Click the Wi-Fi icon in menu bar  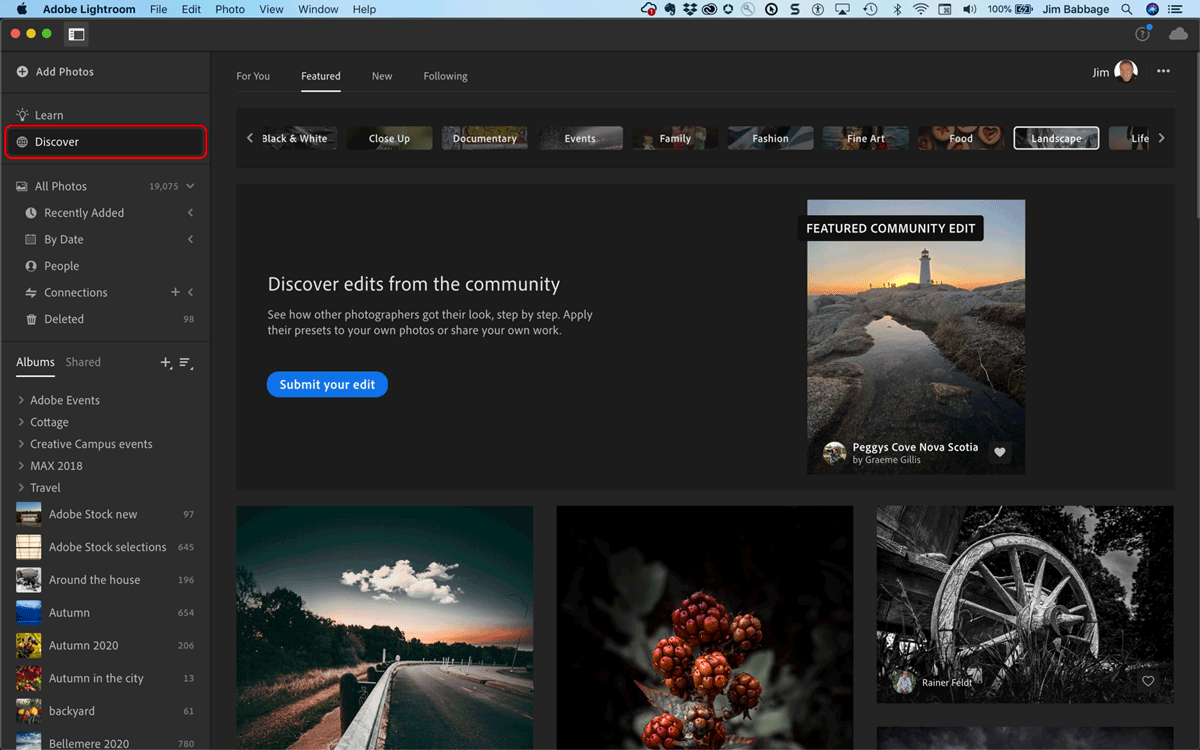(920, 9)
